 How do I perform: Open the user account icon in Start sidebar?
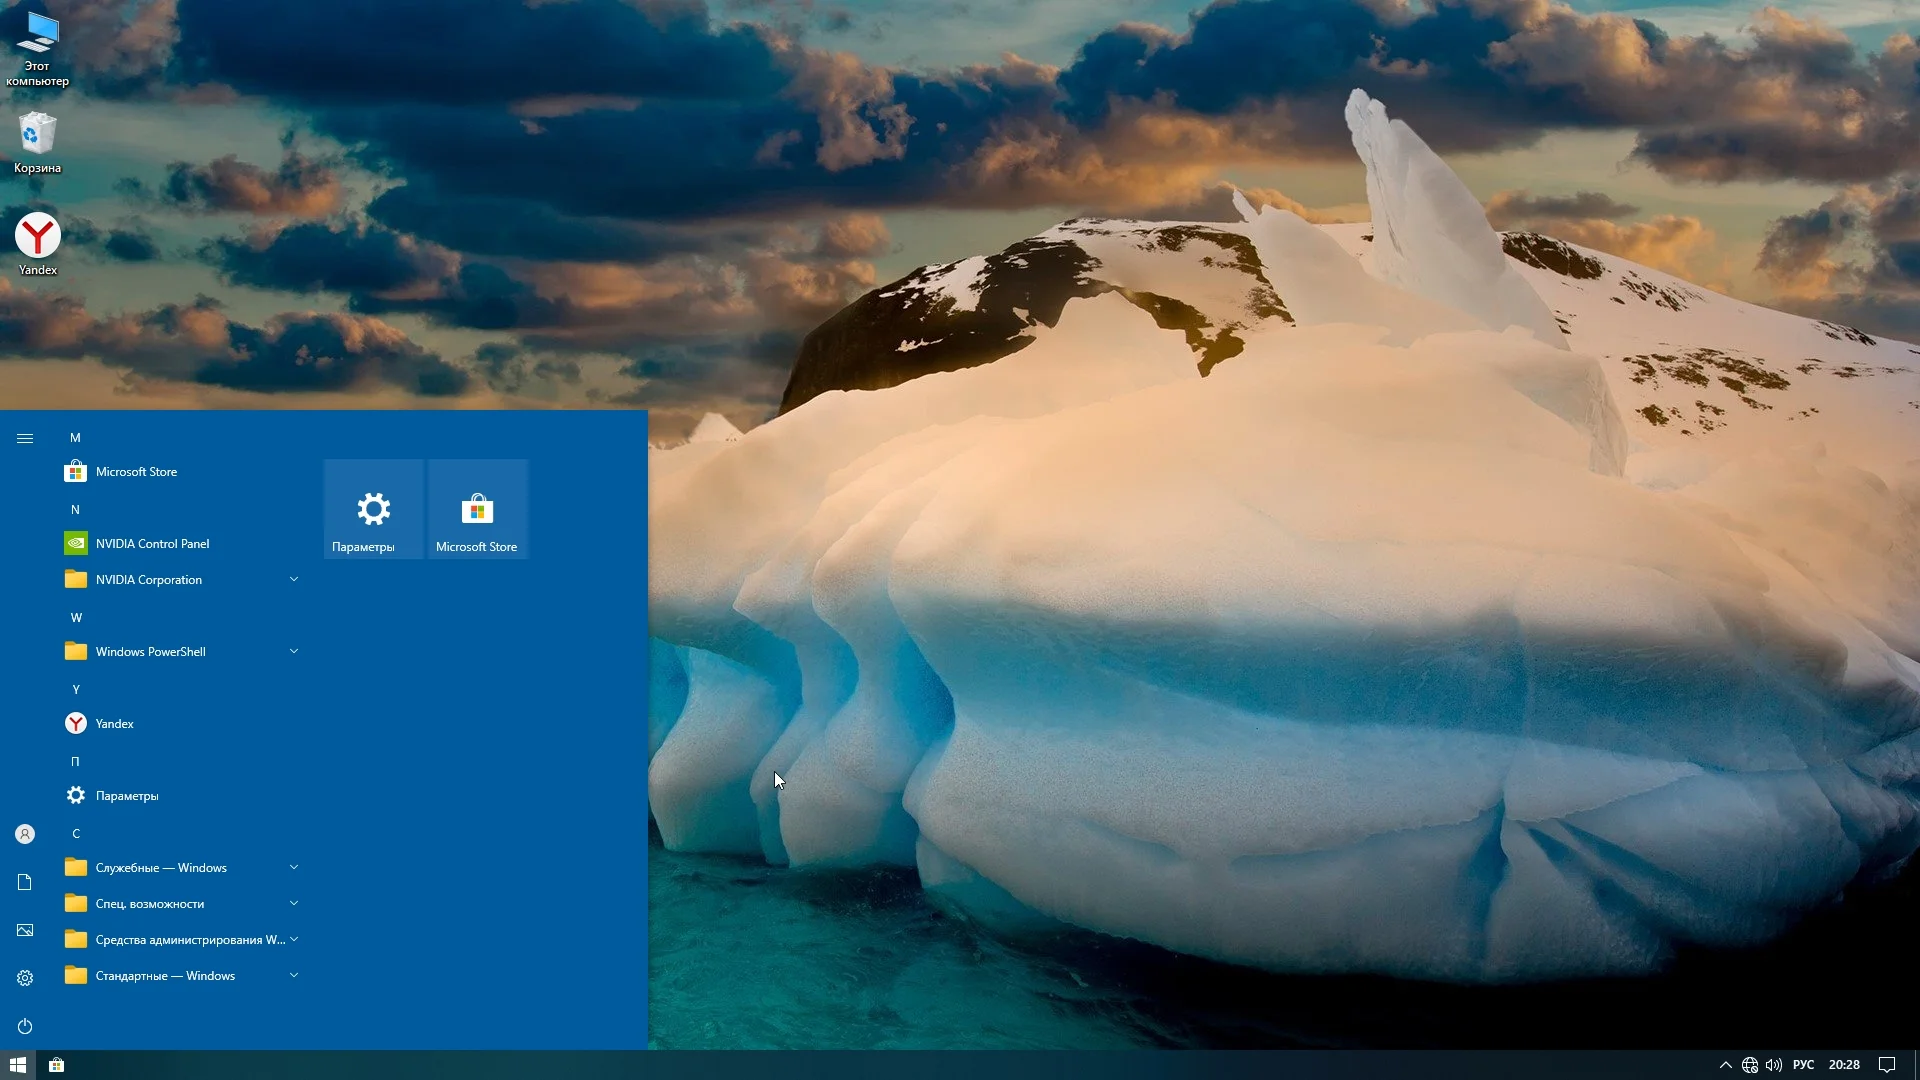(25, 834)
